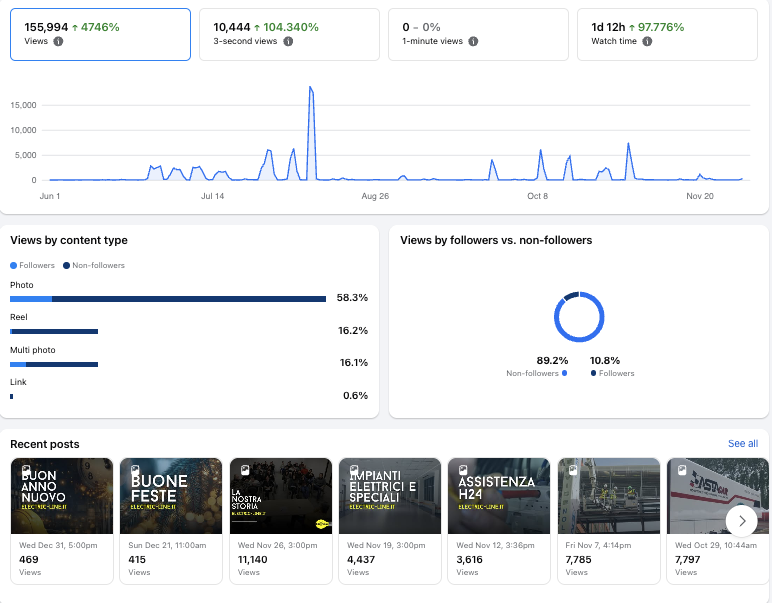Click the 10.8% Followers value
772x603 pixels.
pyautogui.click(x=605, y=360)
